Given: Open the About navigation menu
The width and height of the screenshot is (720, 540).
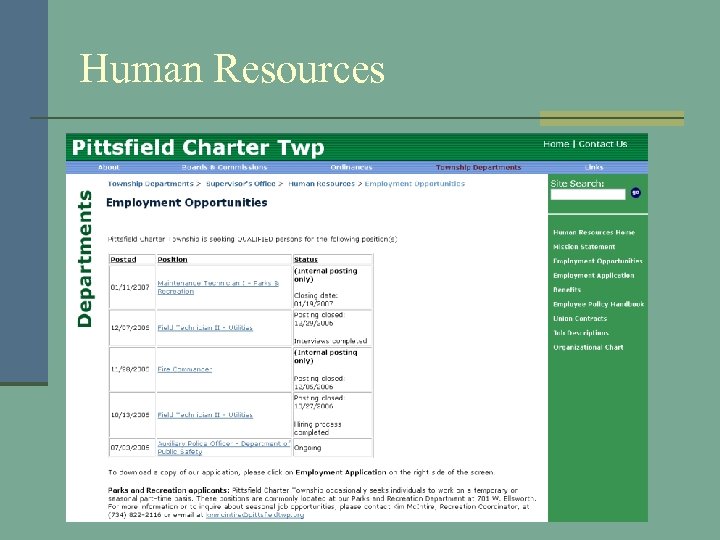Looking at the screenshot, I should [x=109, y=167].
